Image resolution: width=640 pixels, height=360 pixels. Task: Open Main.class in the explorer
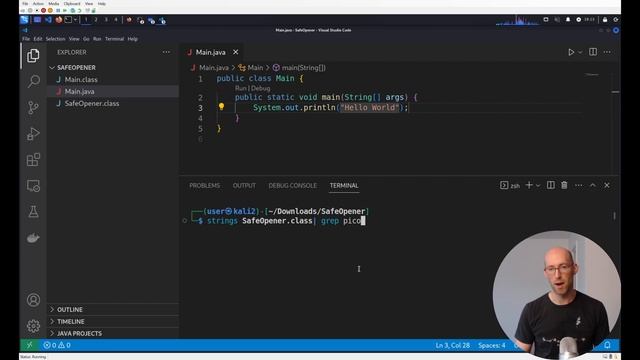click(81, 79)
